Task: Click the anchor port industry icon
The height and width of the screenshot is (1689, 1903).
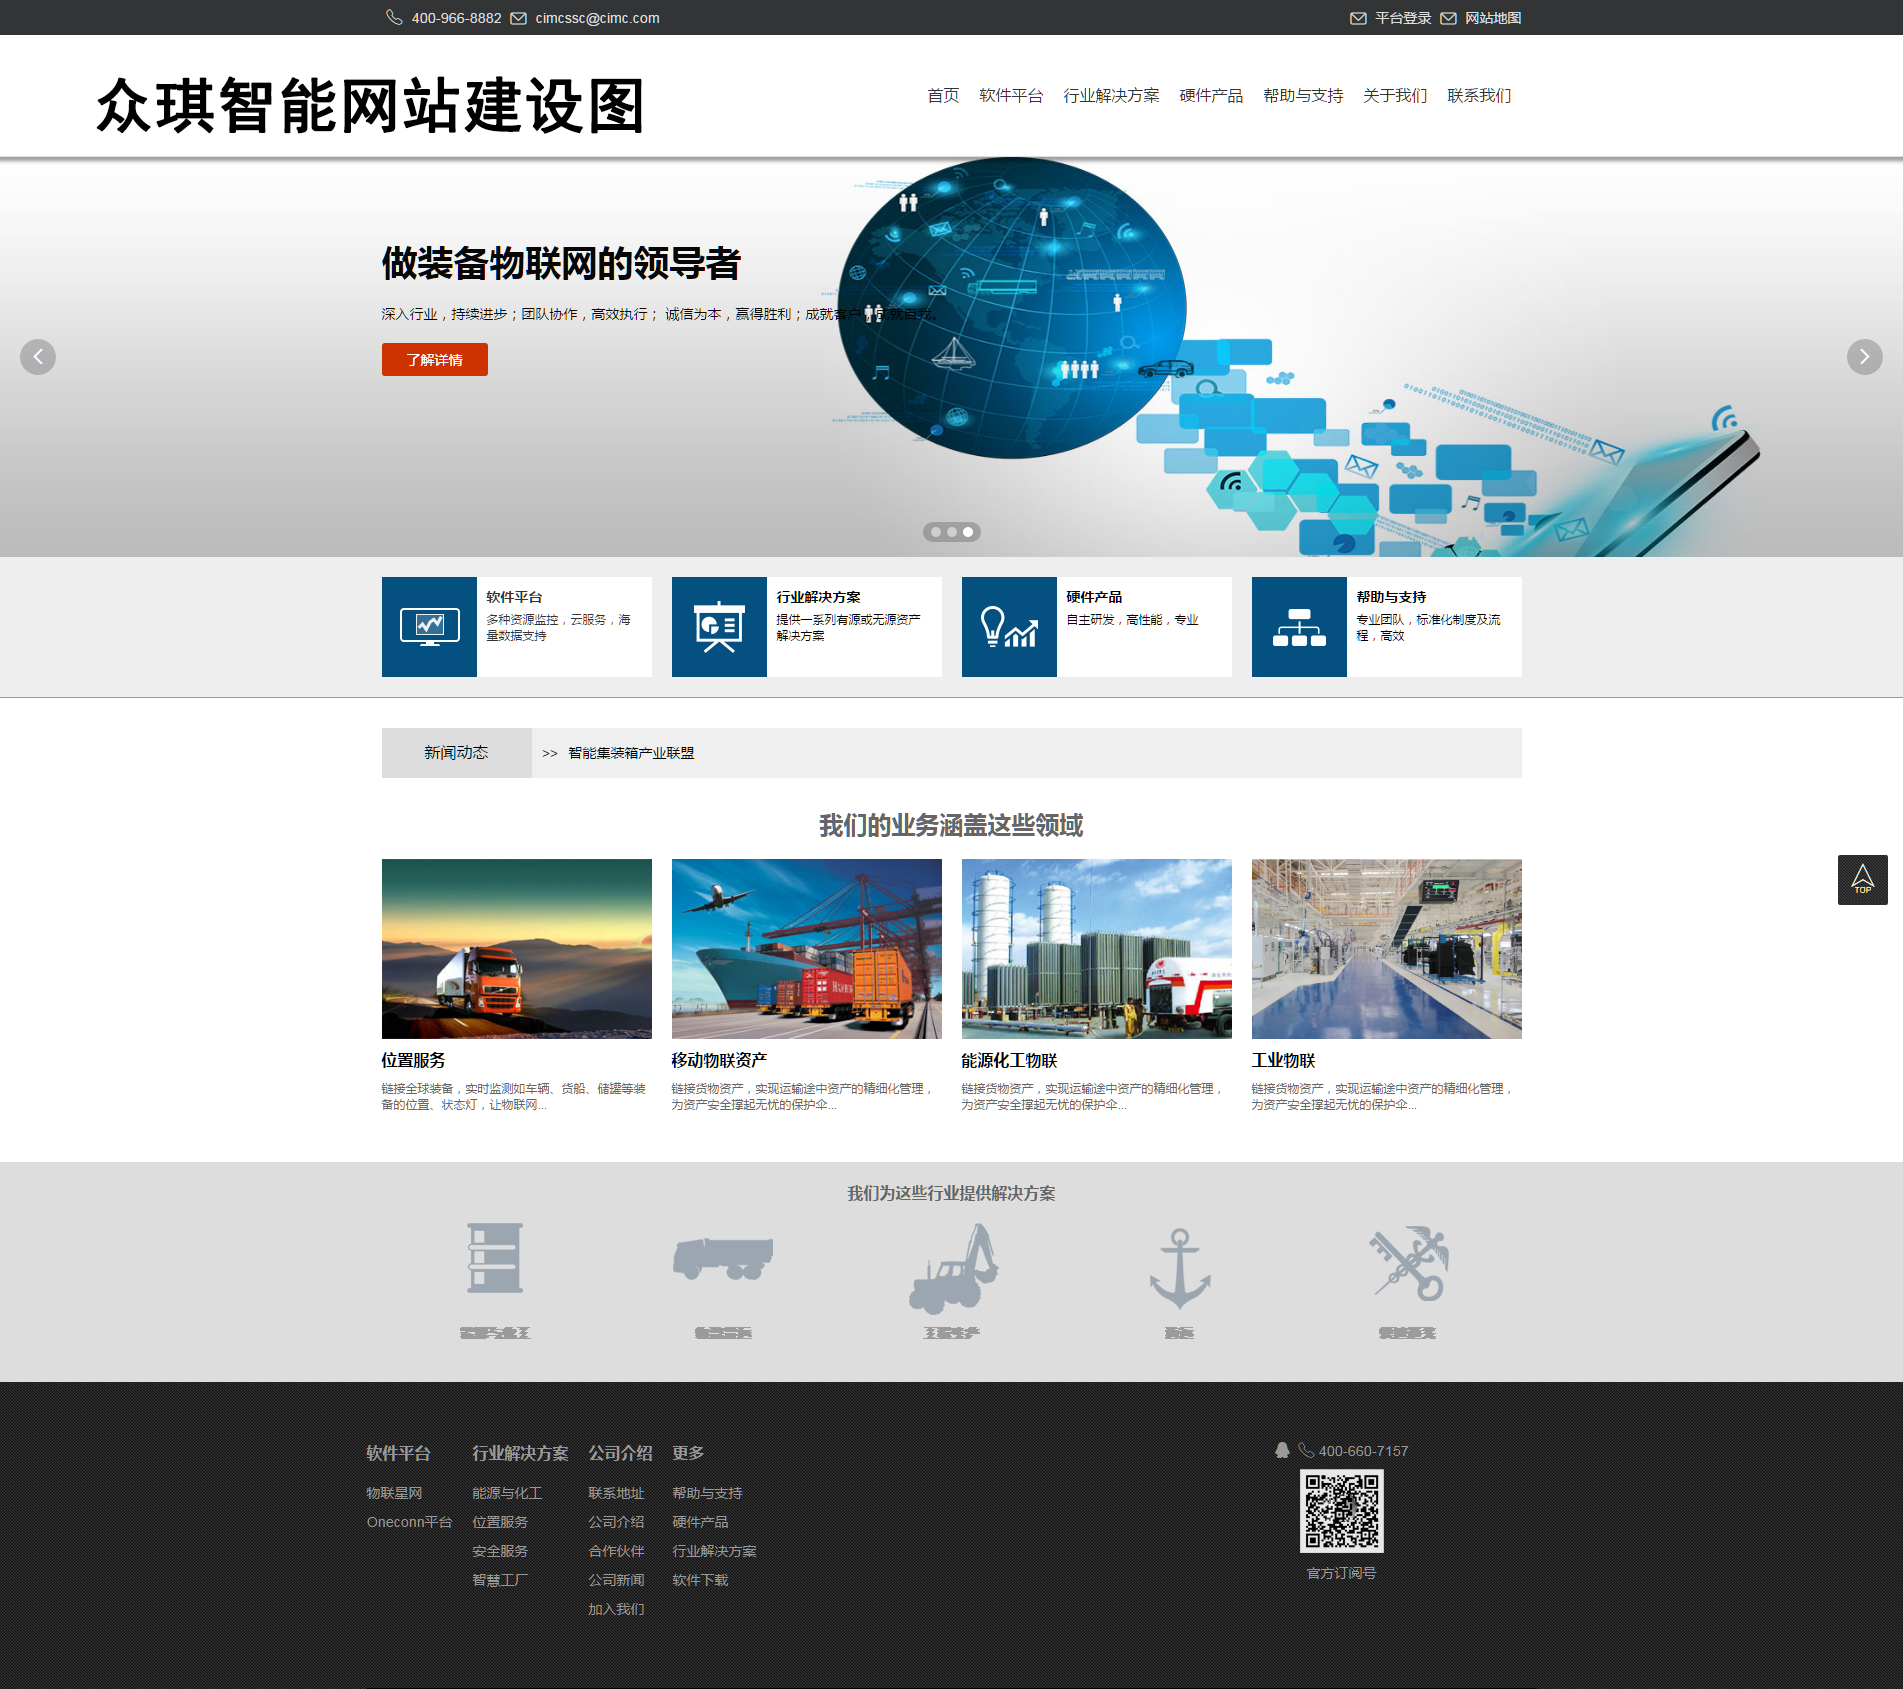Action: [1180, 1262]
